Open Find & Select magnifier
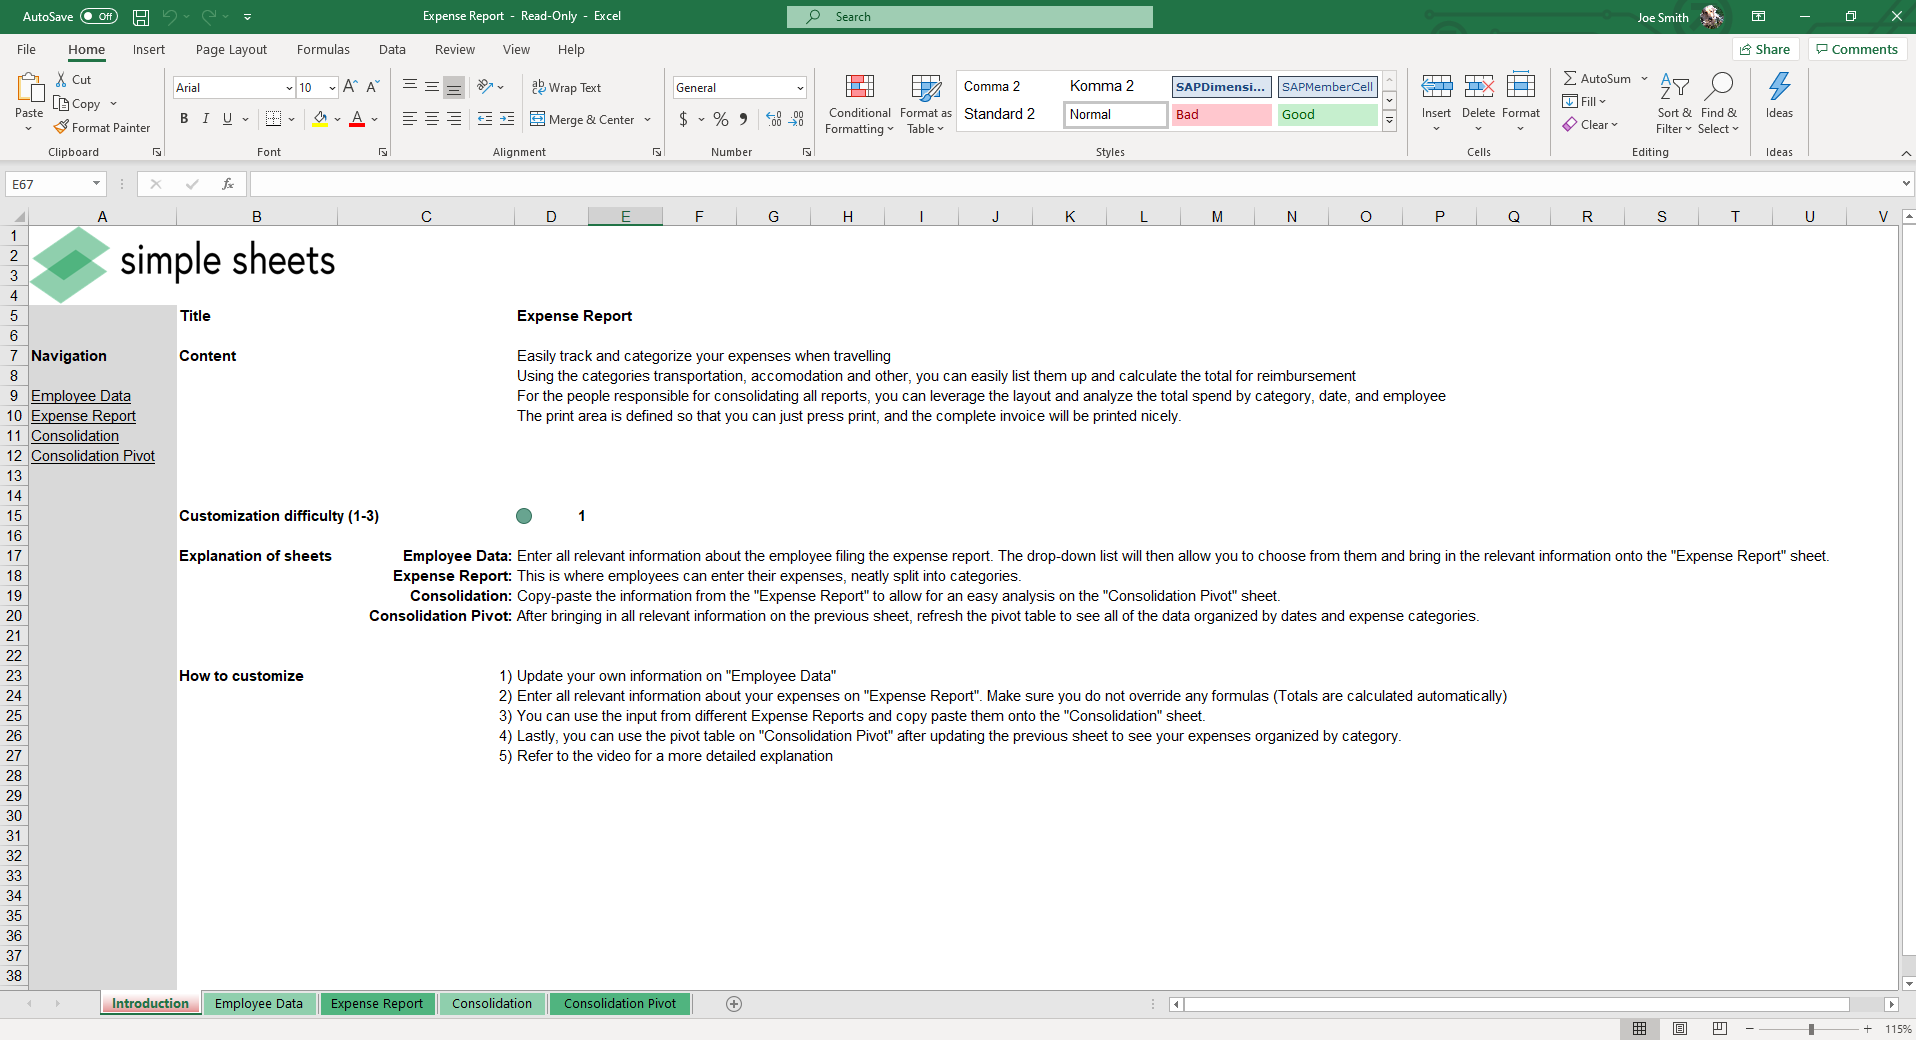This screenshot has height=1040, width=1916. click(x=1718, y=103)
